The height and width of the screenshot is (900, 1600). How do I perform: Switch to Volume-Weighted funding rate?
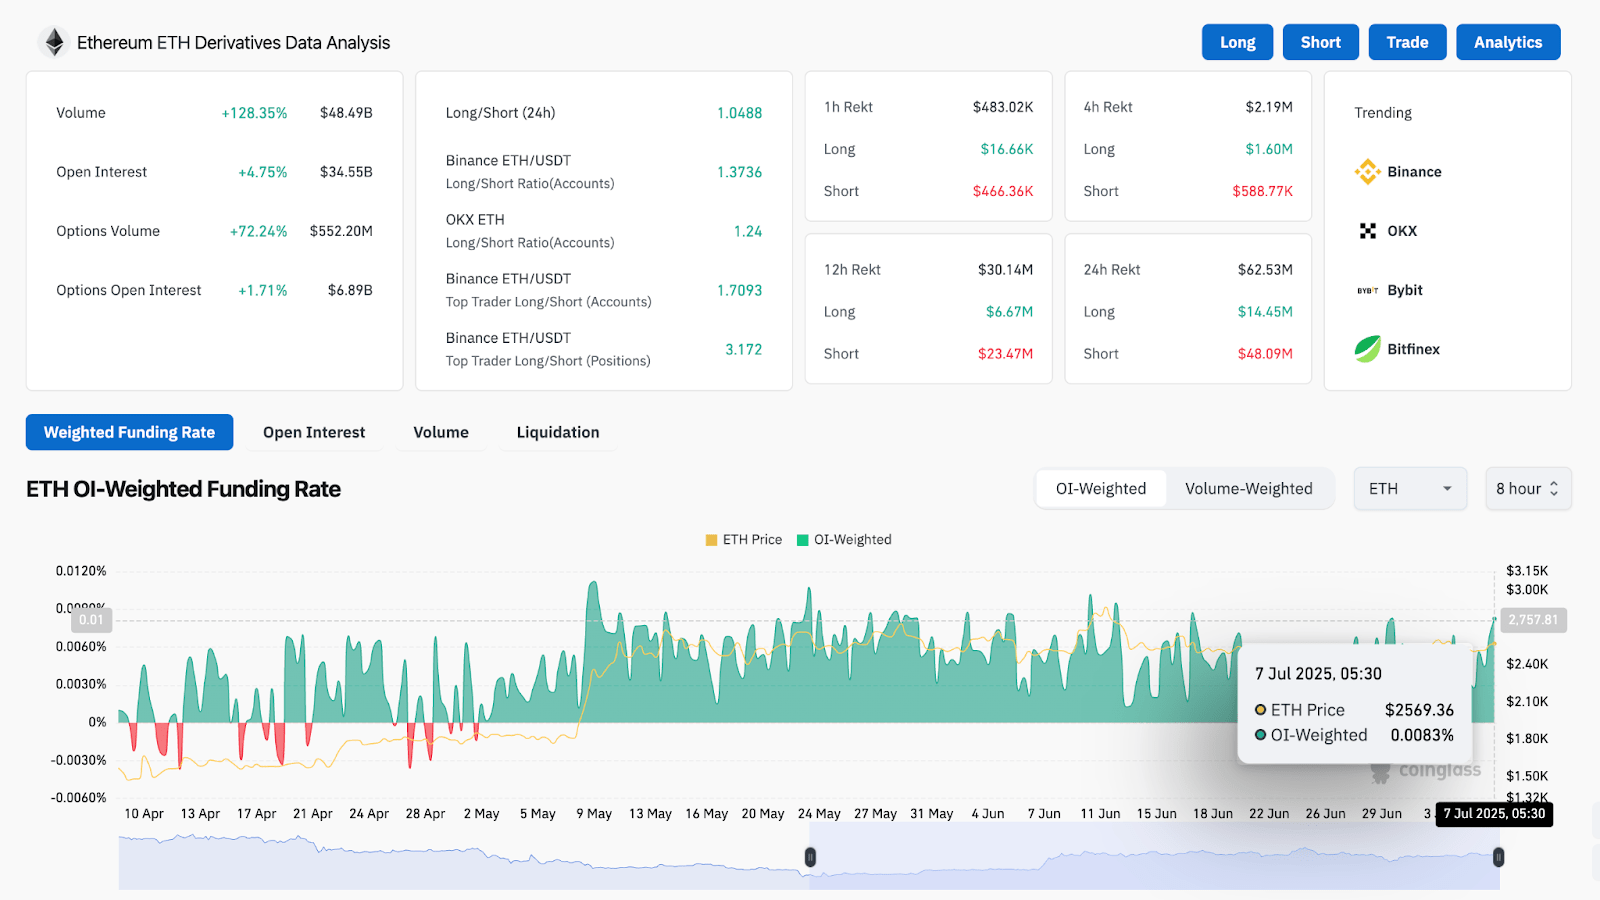(x=1248, y=489)
